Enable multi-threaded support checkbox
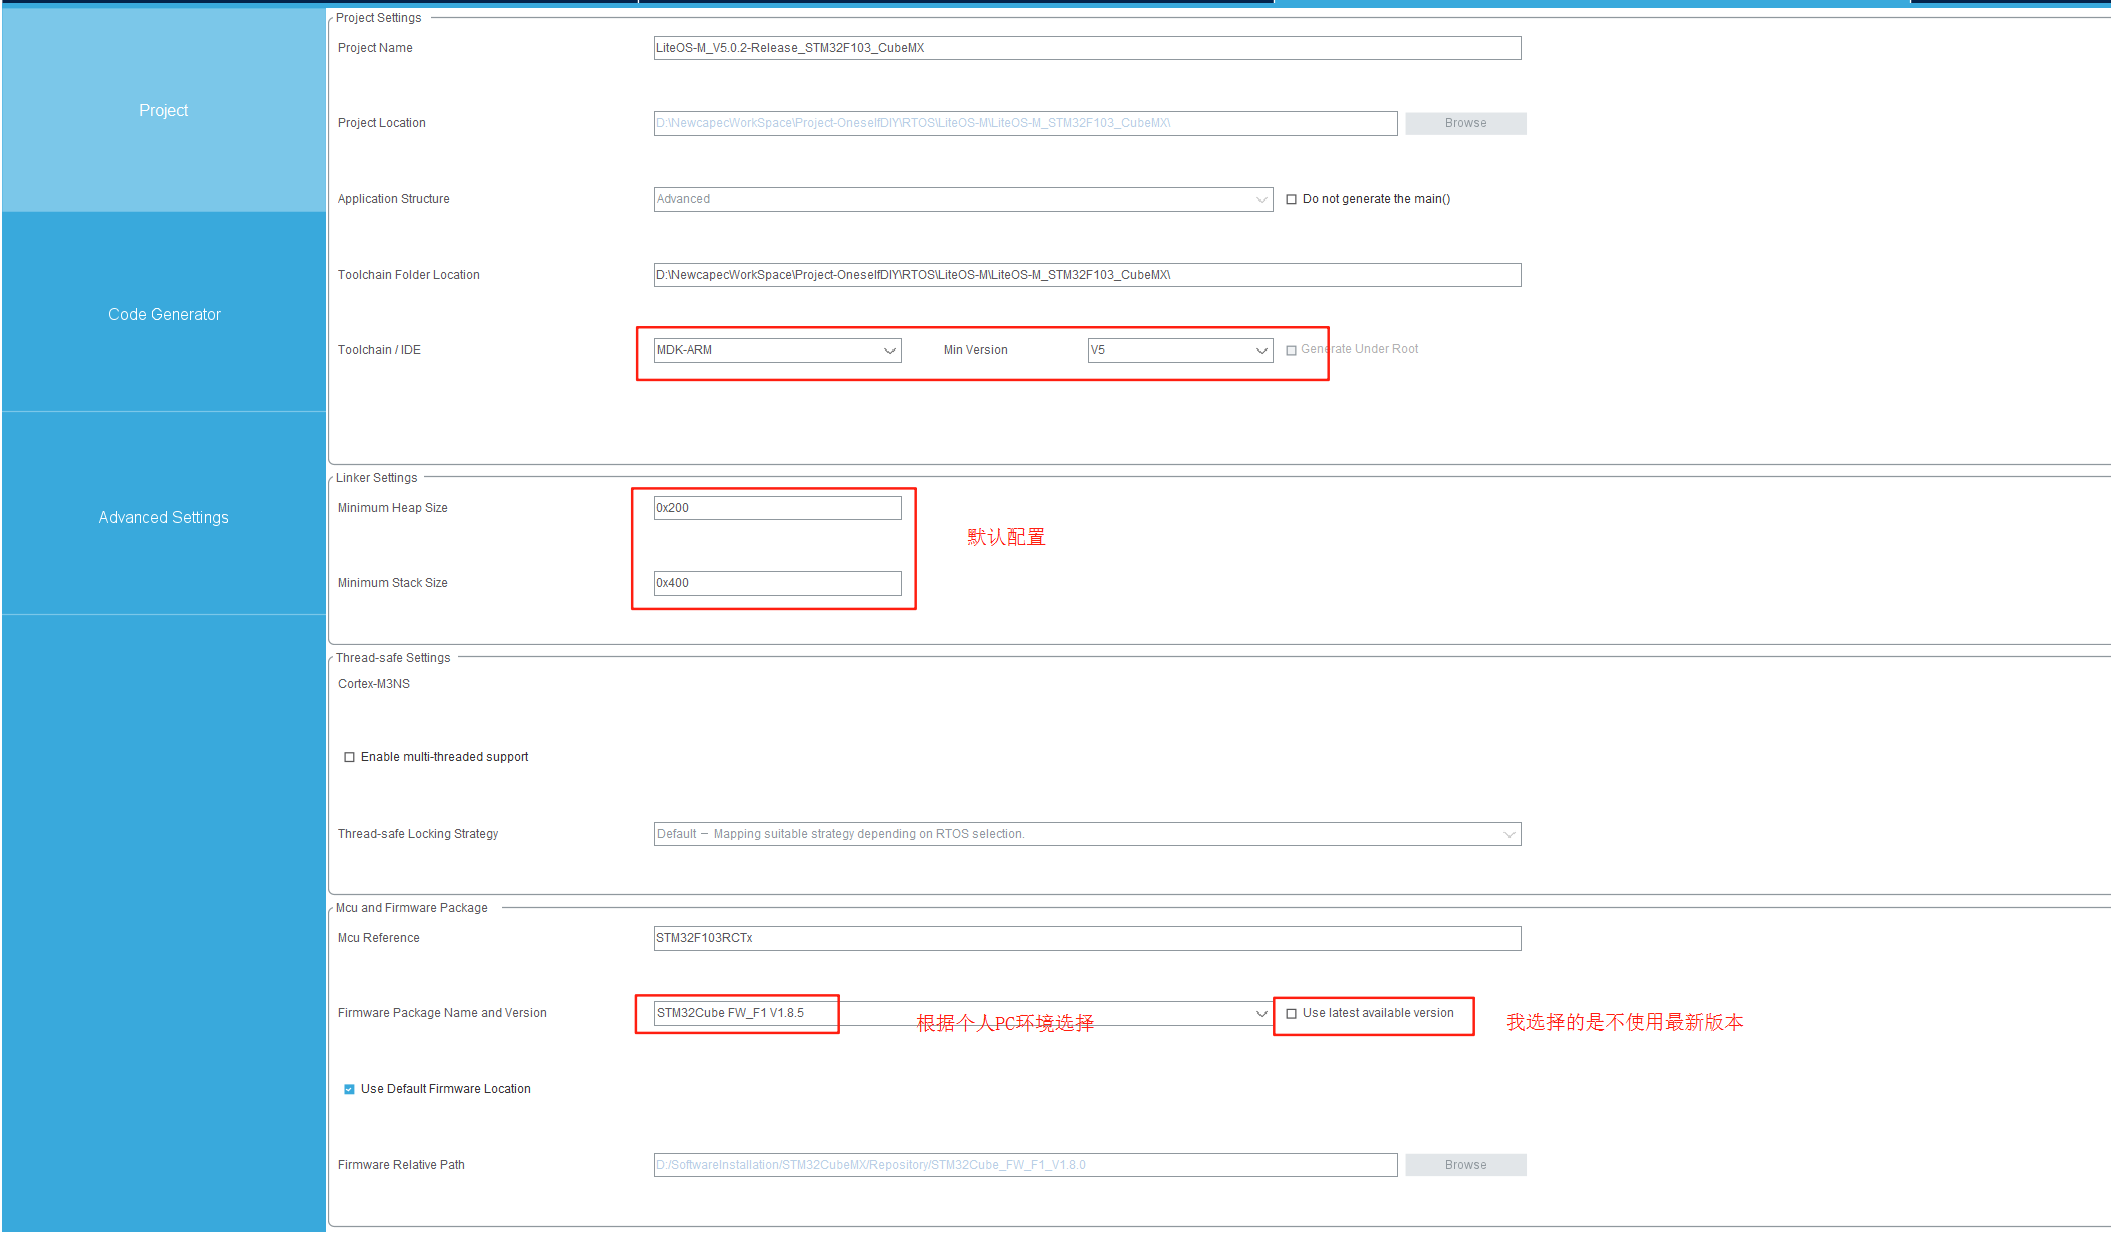Viewport: 2111px width, 1233px height. tap(349, 757)
